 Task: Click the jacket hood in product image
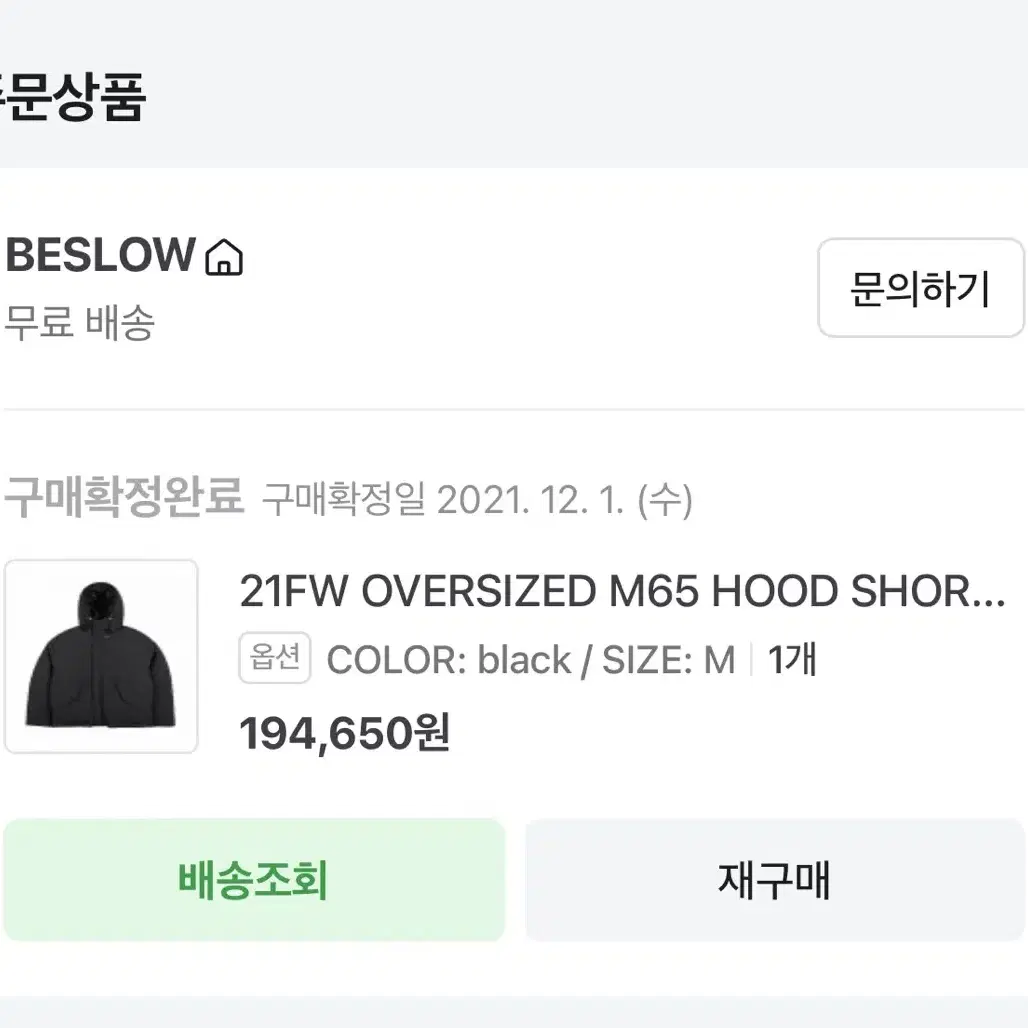[x=101, y=604]
